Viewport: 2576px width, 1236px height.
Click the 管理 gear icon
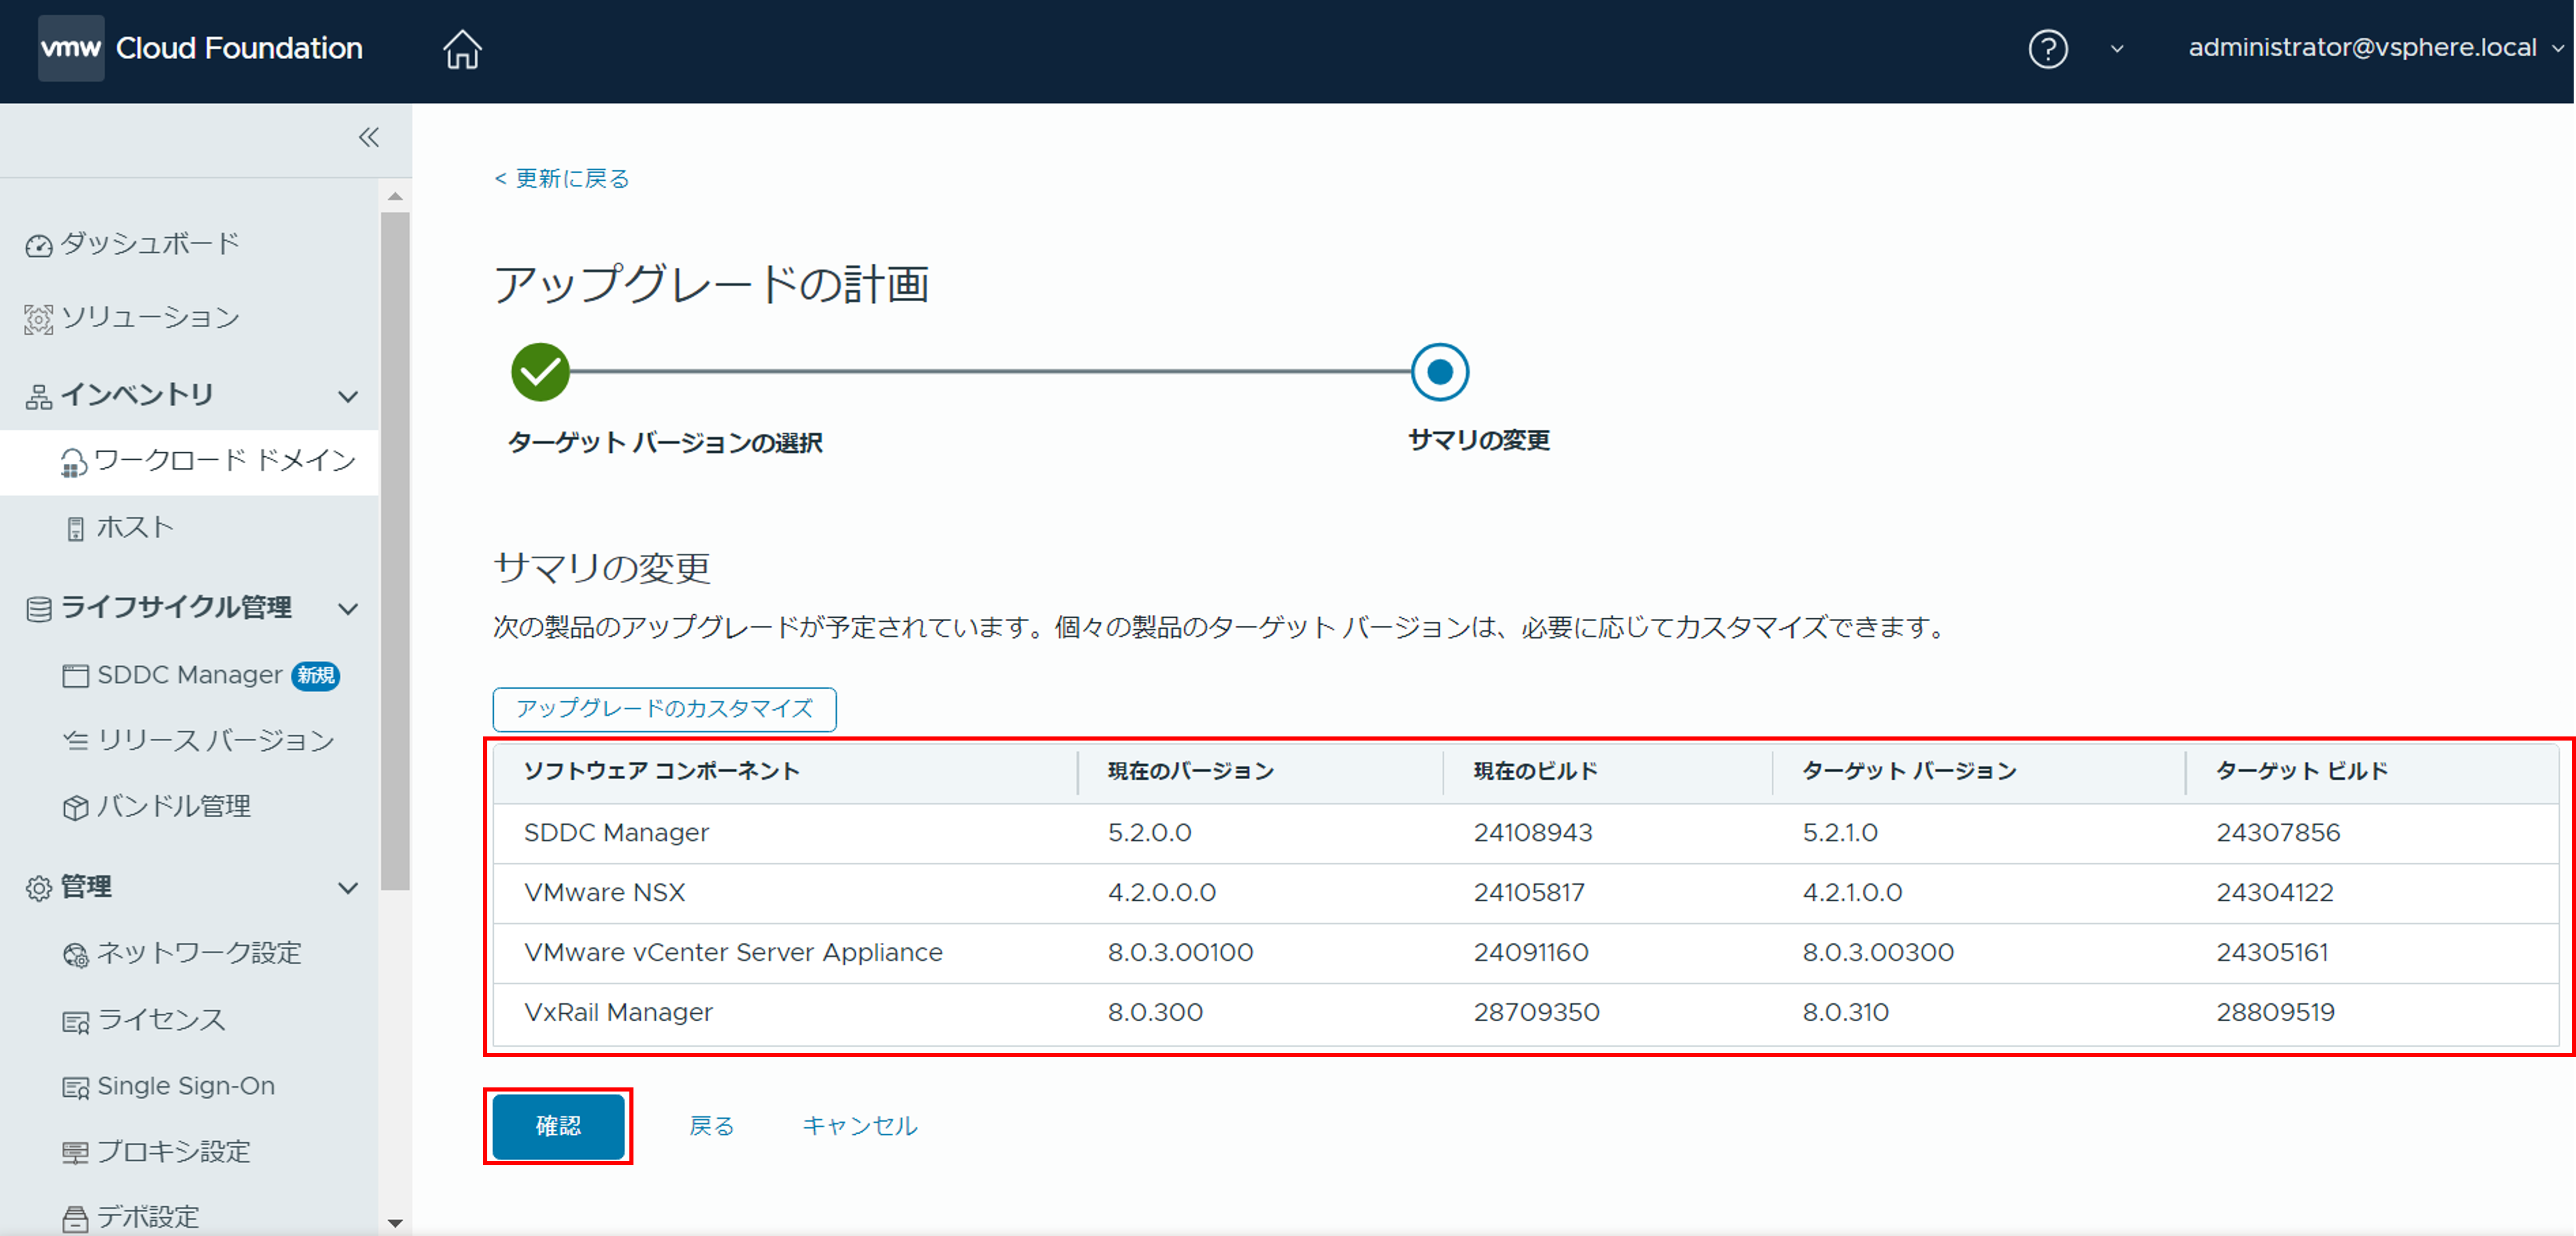(x=38, y=887)
